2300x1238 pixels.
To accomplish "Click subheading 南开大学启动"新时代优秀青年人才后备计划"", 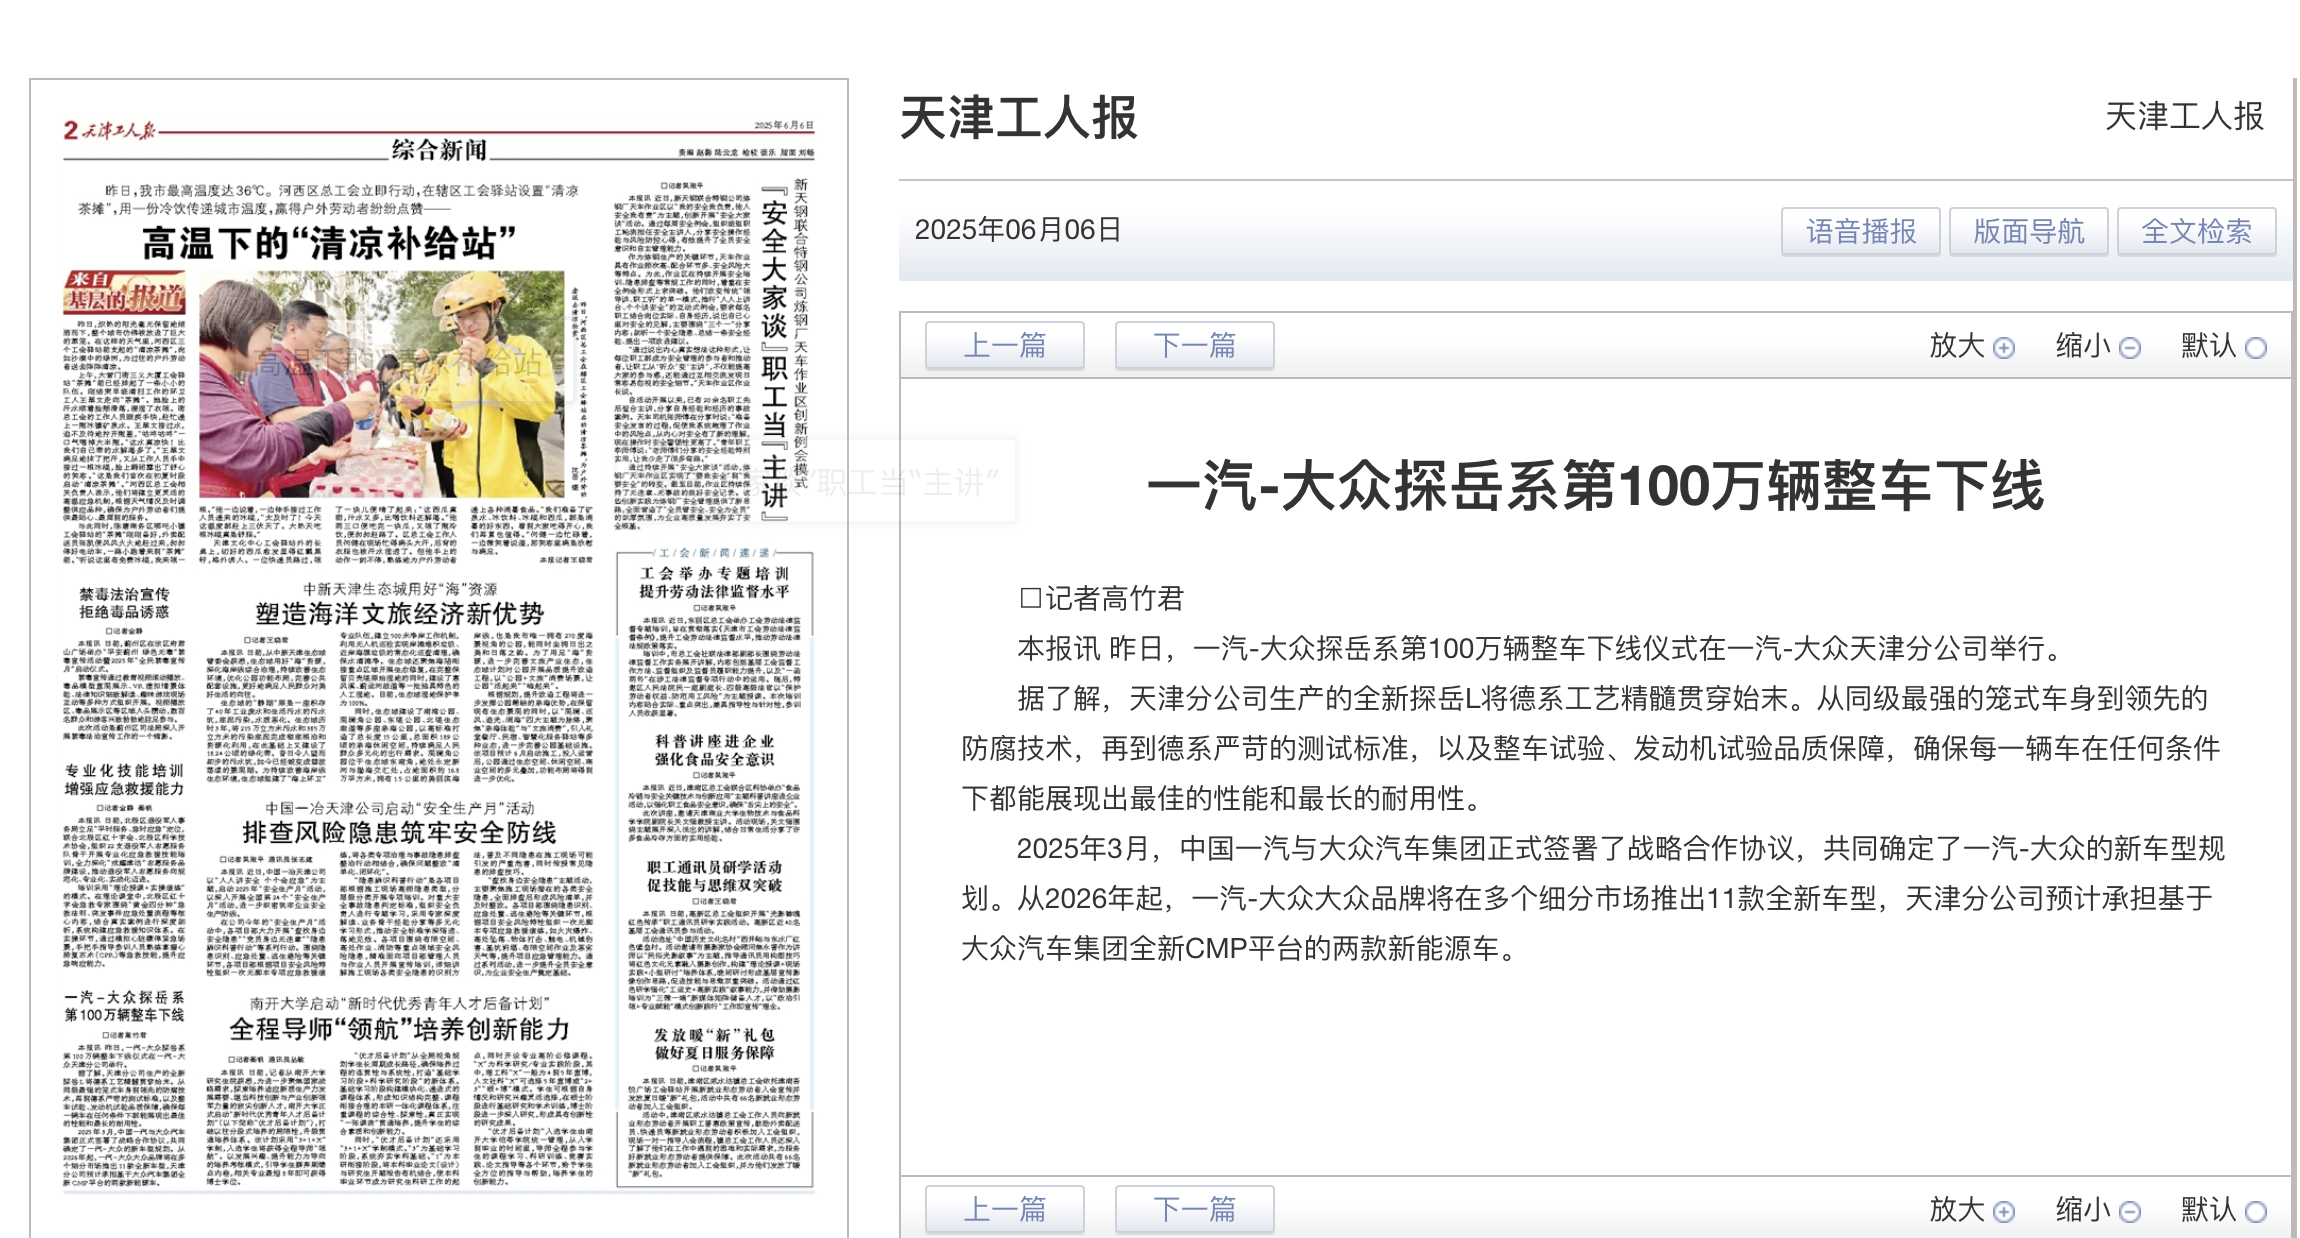I will tap(400, 1003).
